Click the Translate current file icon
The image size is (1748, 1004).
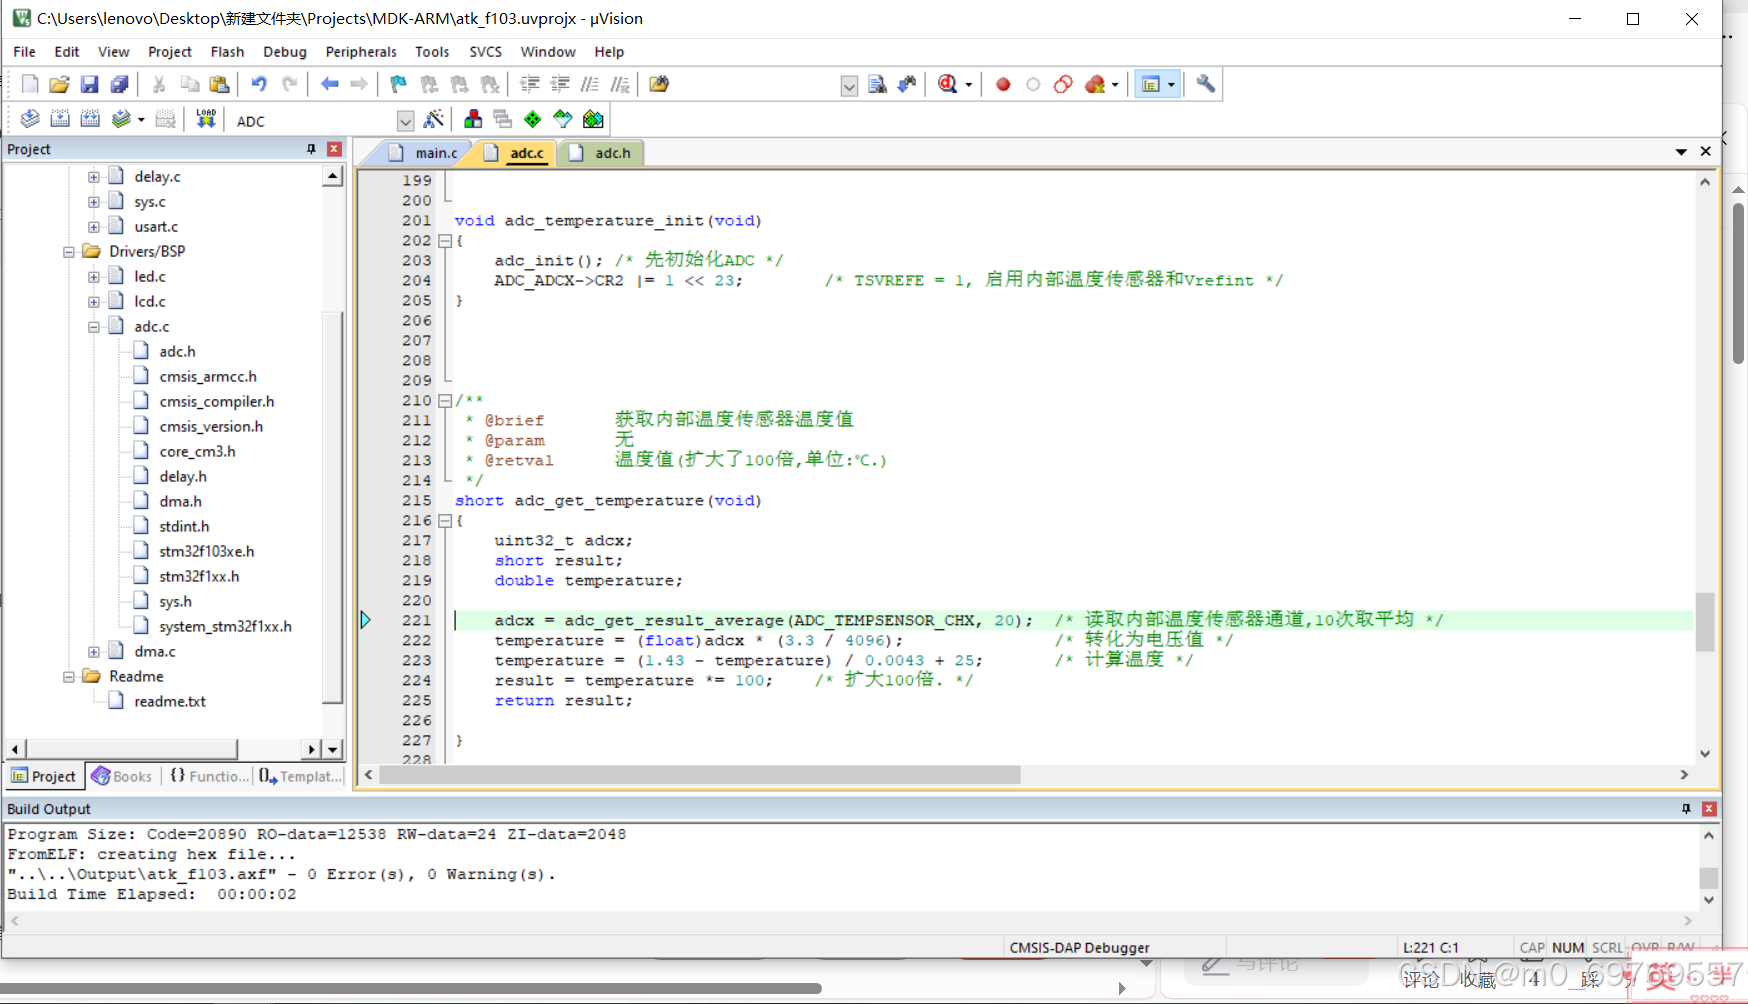[30, 120]
